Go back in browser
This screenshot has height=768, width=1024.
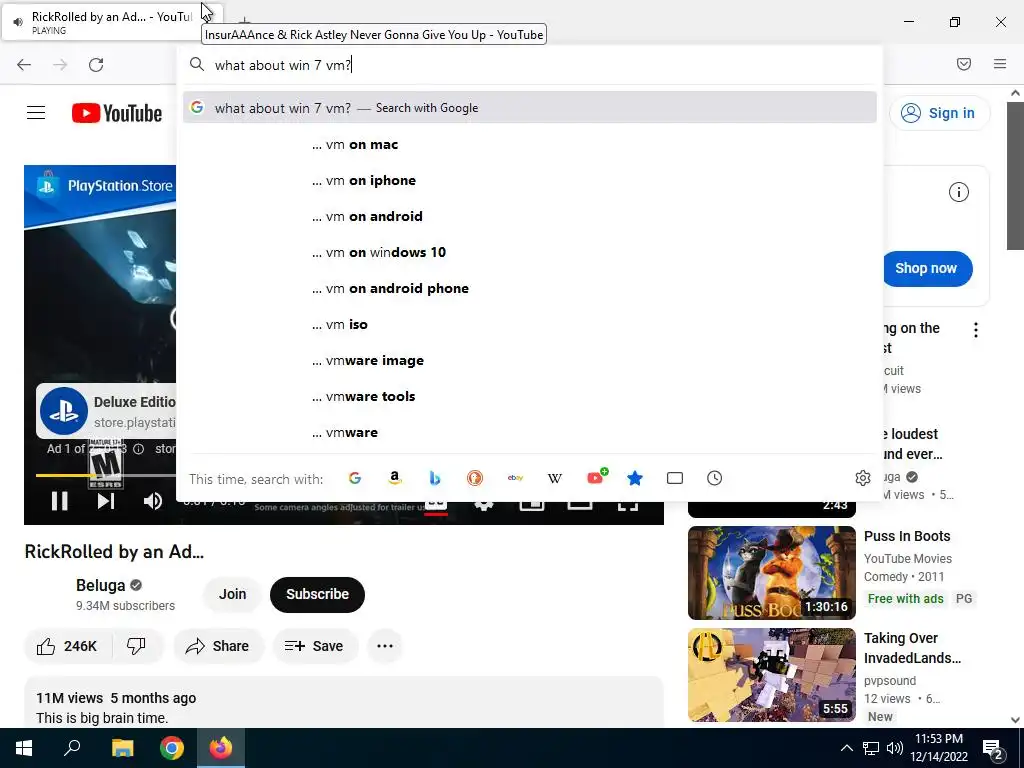point(24,65)
